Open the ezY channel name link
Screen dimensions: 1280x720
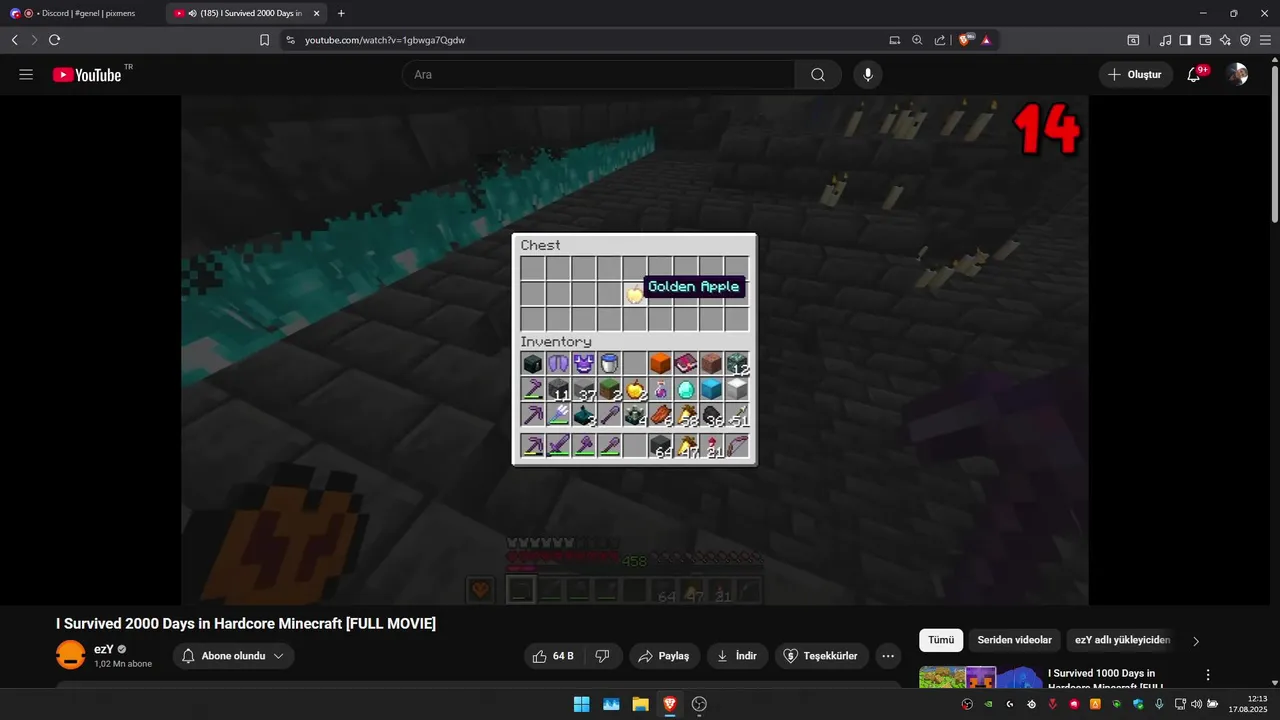(104, 649)
